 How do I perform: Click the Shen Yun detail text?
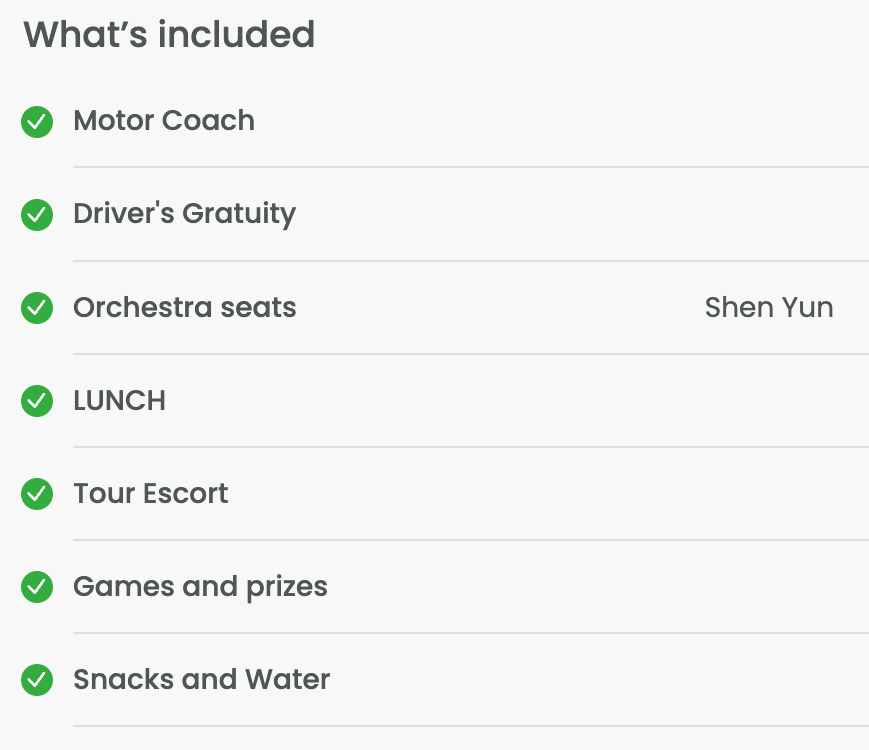coord(768,307)
